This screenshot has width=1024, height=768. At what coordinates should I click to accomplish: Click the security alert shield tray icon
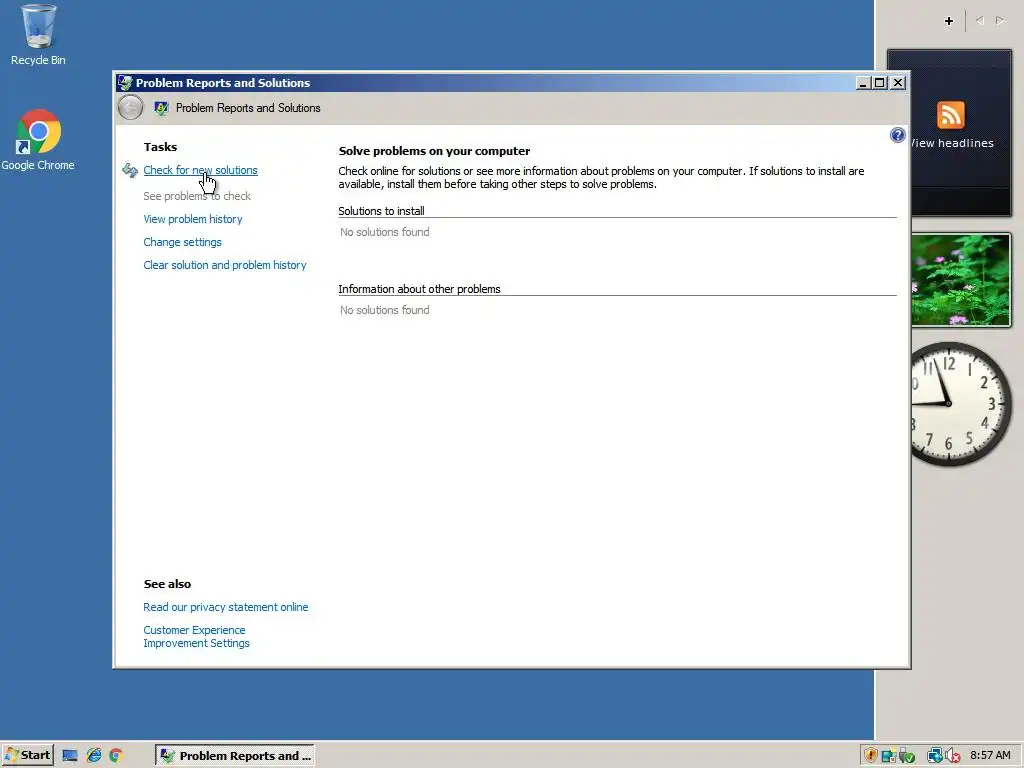[x=871, y=756]
